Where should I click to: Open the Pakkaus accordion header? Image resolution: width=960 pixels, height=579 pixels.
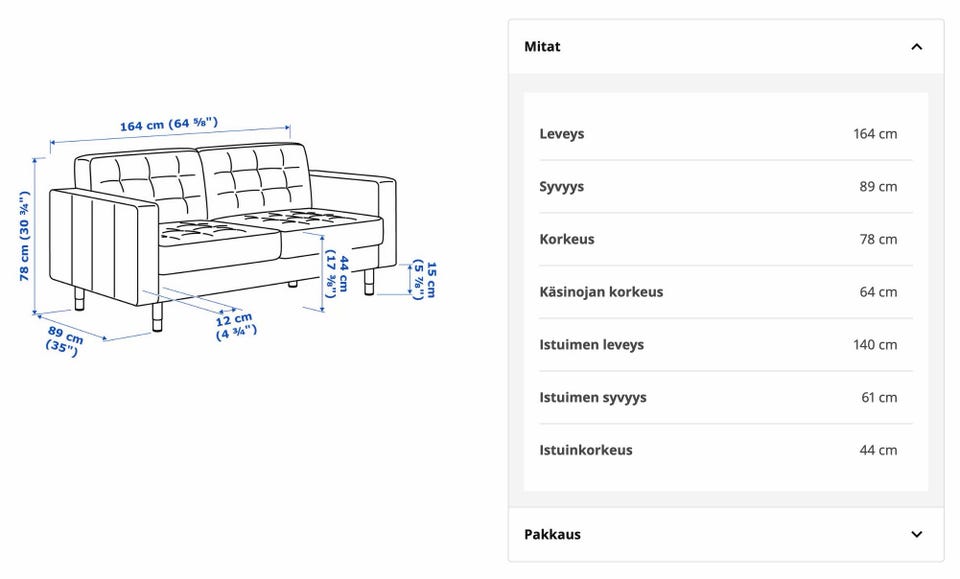coord(726,534)
